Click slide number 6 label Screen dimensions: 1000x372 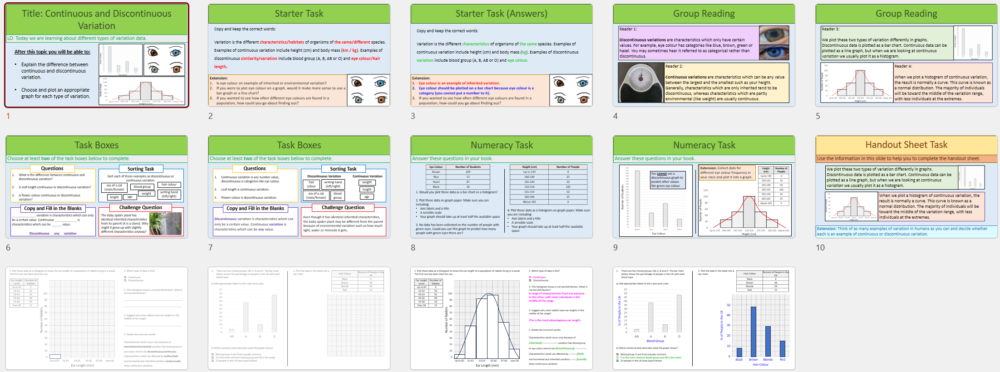[8, 248]
